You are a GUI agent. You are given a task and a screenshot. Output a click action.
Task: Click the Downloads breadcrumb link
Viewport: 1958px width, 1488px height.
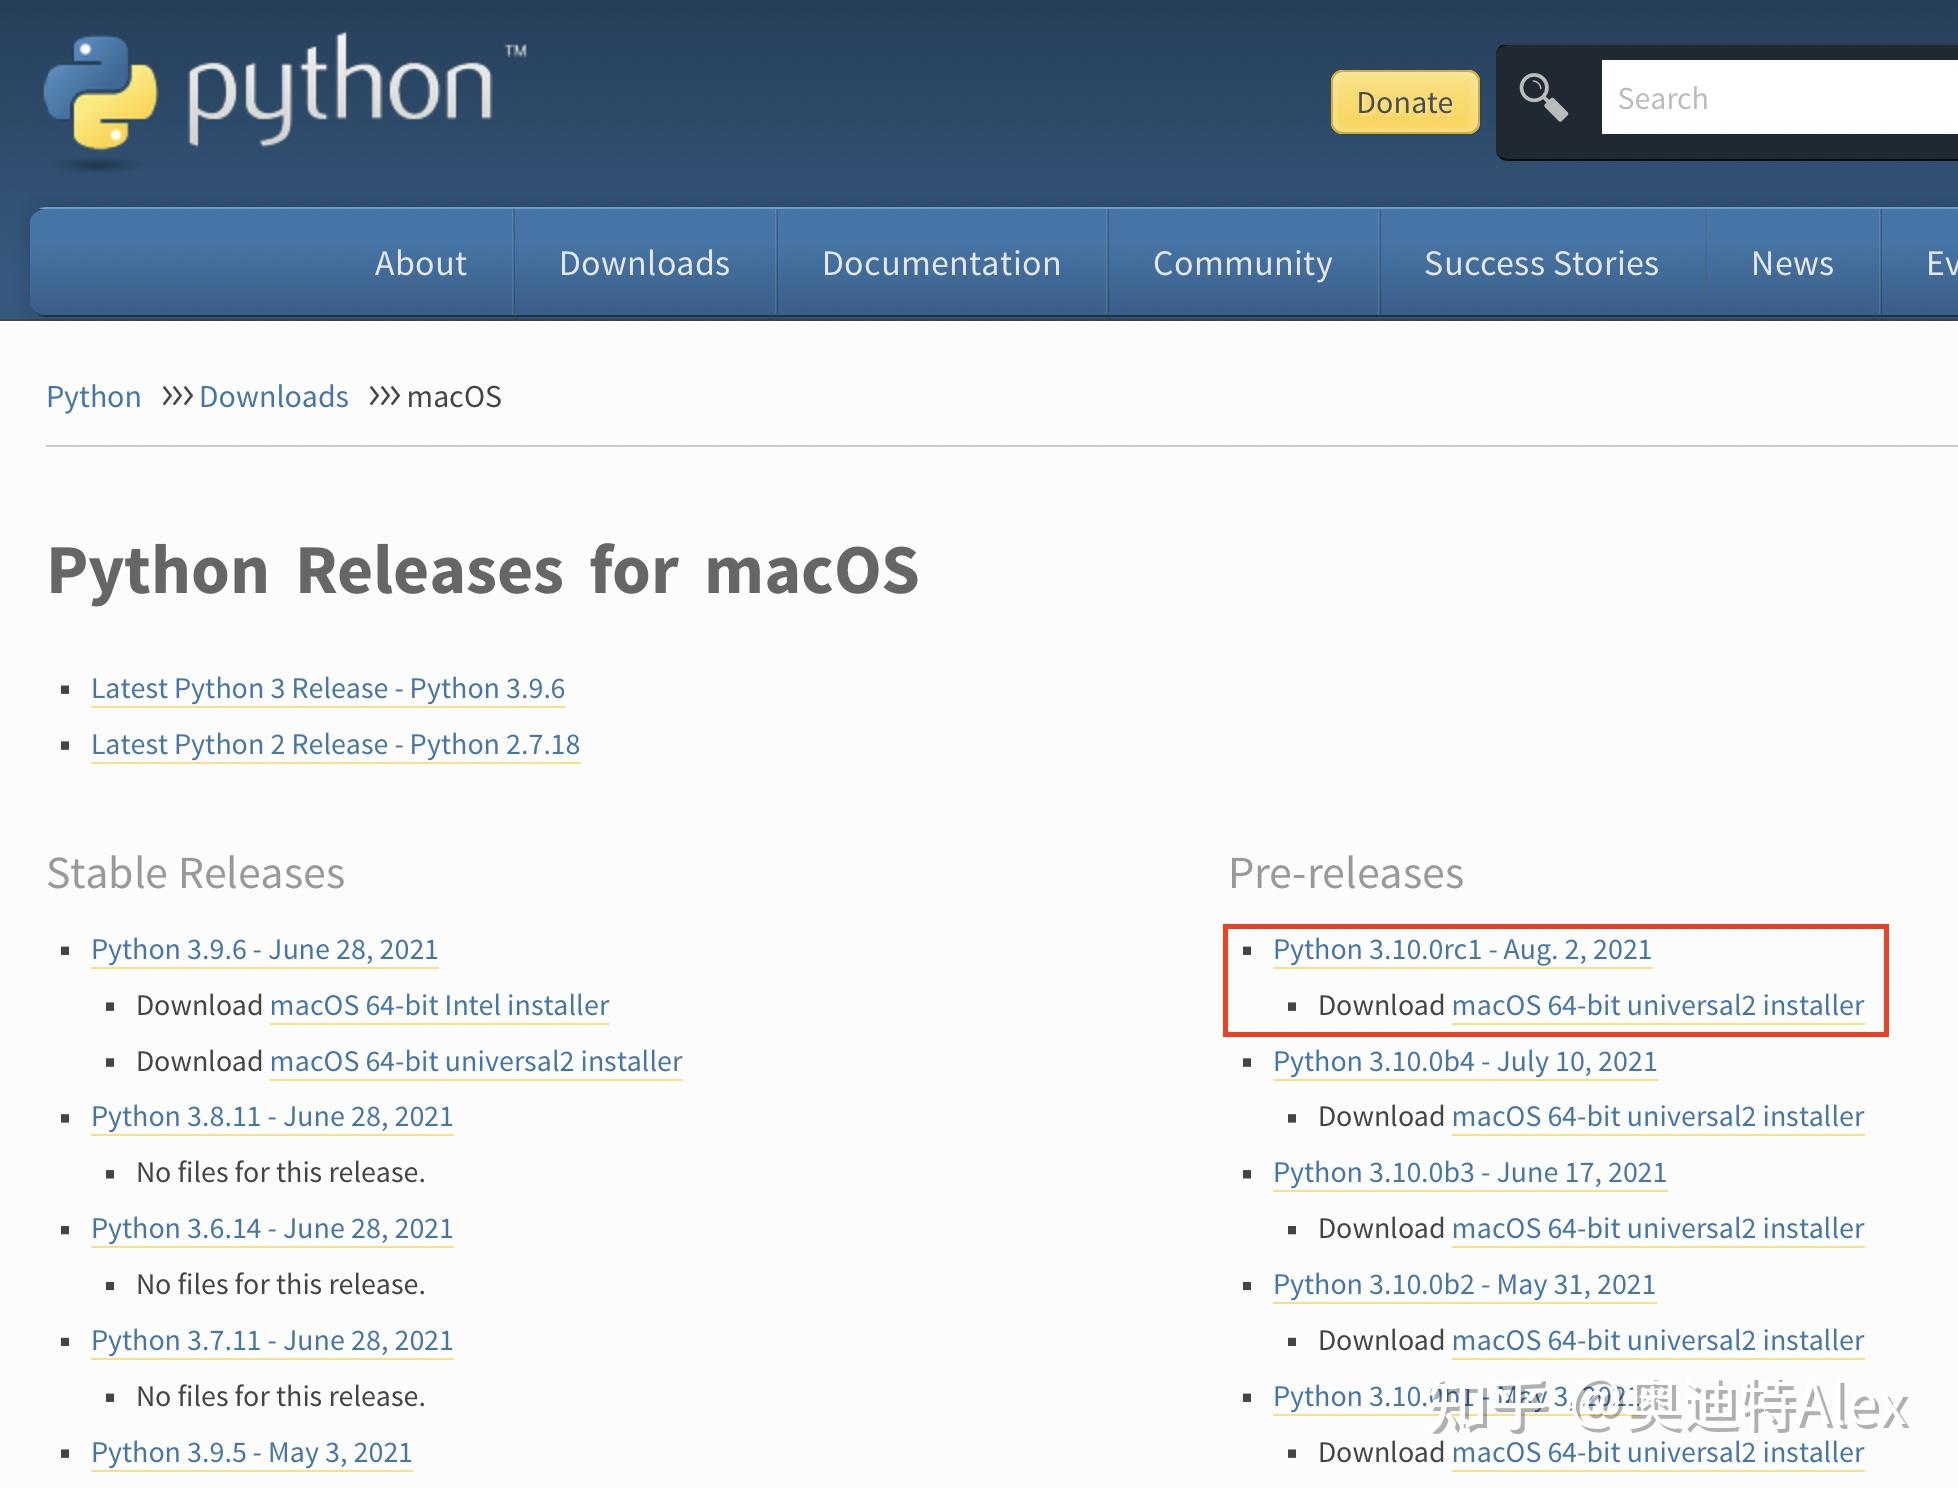click(x=273, y=397)
